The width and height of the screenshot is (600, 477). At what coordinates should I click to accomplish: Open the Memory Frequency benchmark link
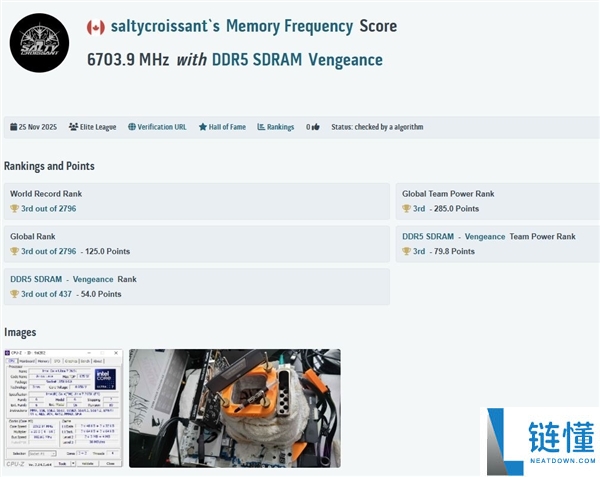click(x=289, y=26)
